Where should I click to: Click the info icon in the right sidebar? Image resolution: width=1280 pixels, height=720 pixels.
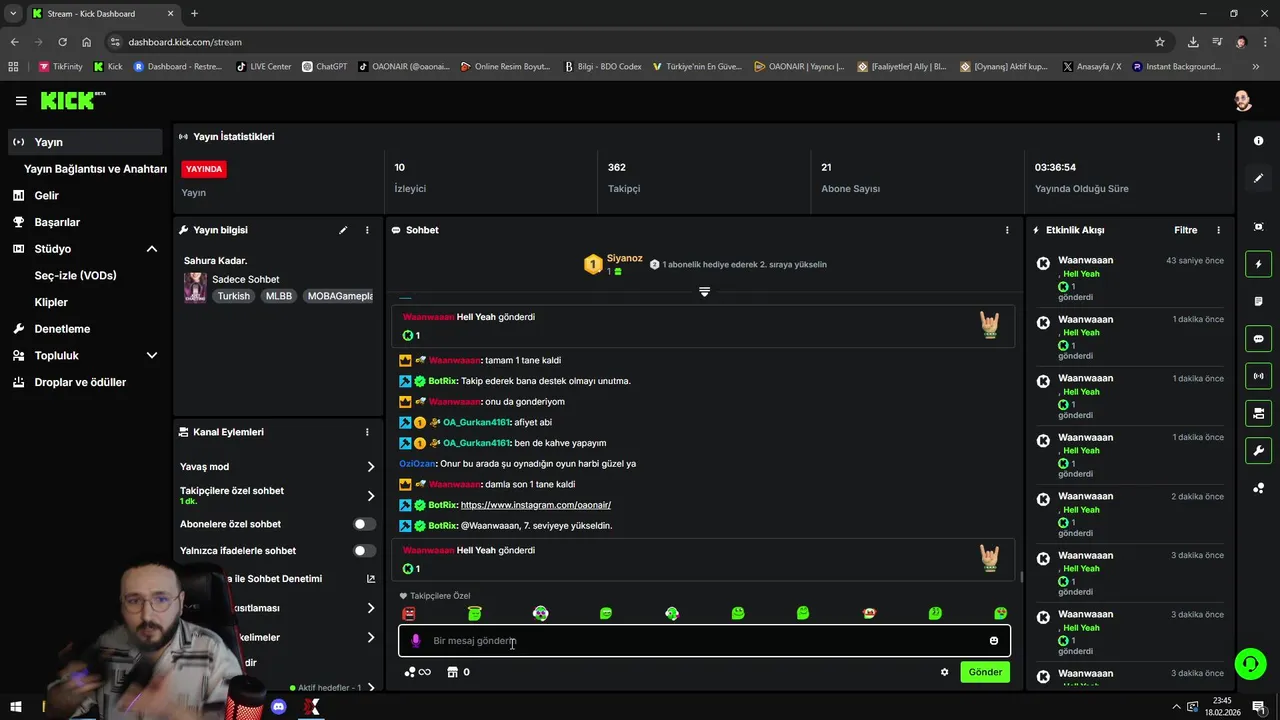pyautogui.click(x=1258, y=141)
